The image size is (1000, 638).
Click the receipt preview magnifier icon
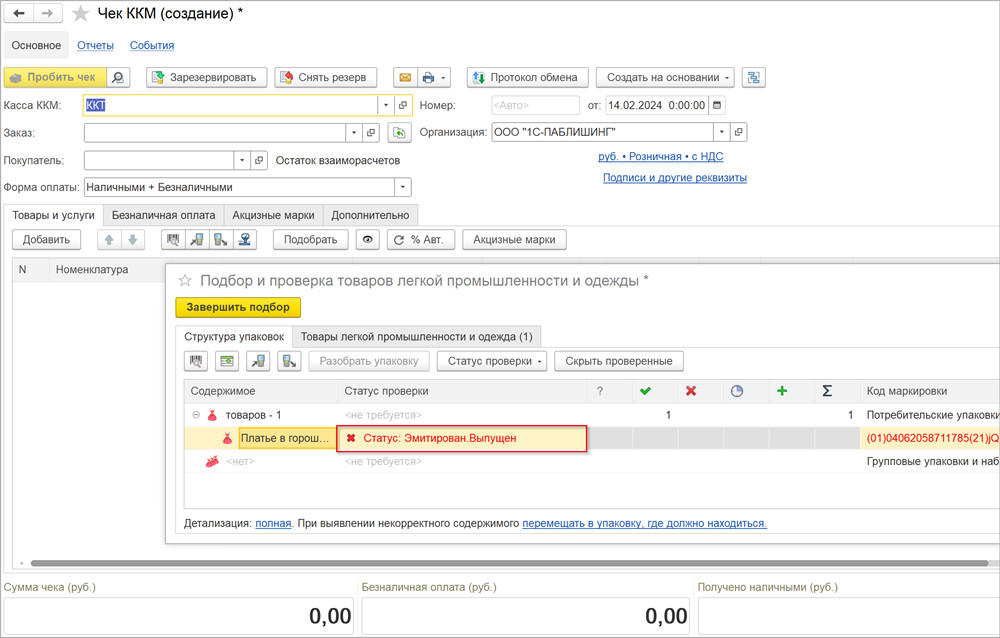pos(118,77)
